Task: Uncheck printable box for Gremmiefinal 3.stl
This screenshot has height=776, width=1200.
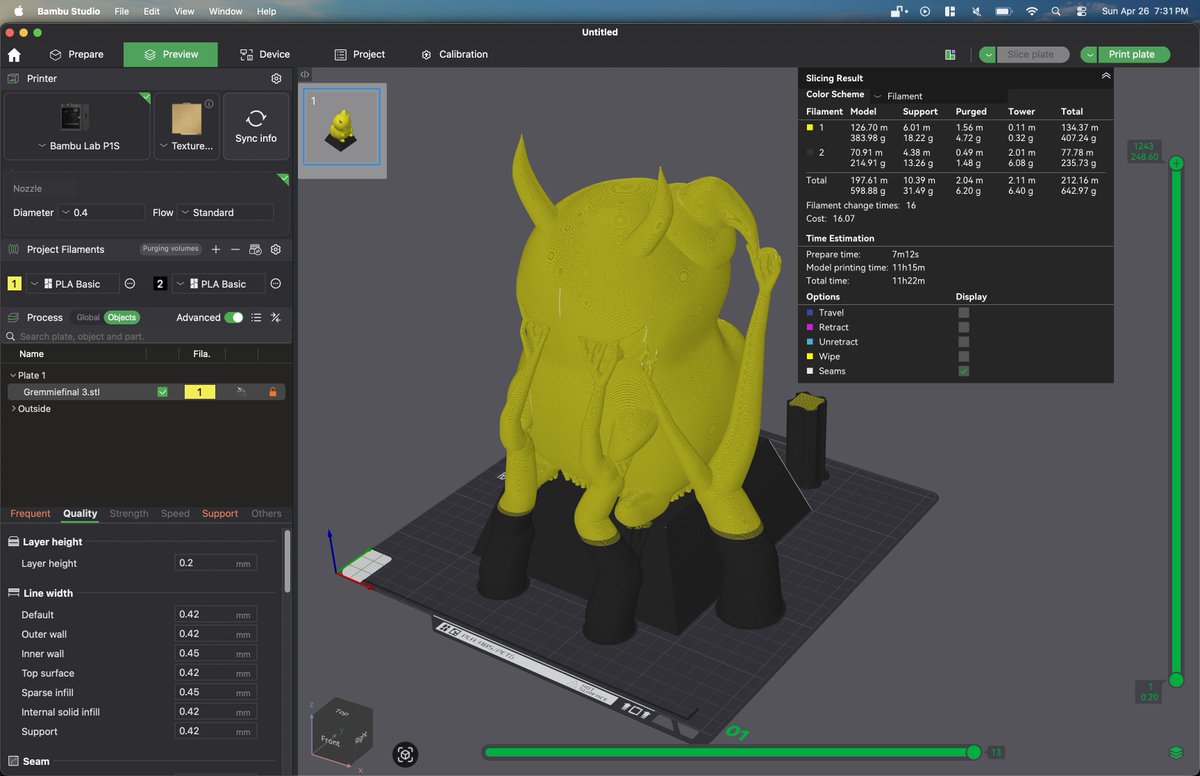Action: [162, 393]
